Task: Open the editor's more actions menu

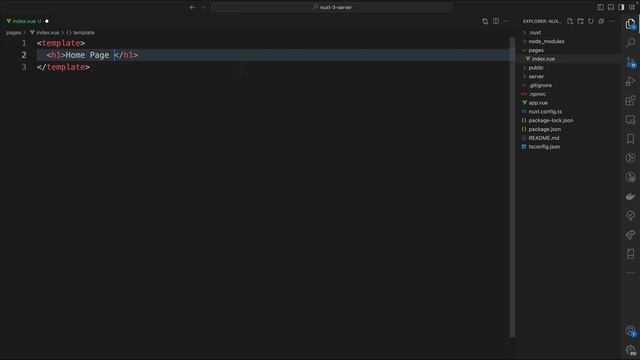Action: pos(506,21)
